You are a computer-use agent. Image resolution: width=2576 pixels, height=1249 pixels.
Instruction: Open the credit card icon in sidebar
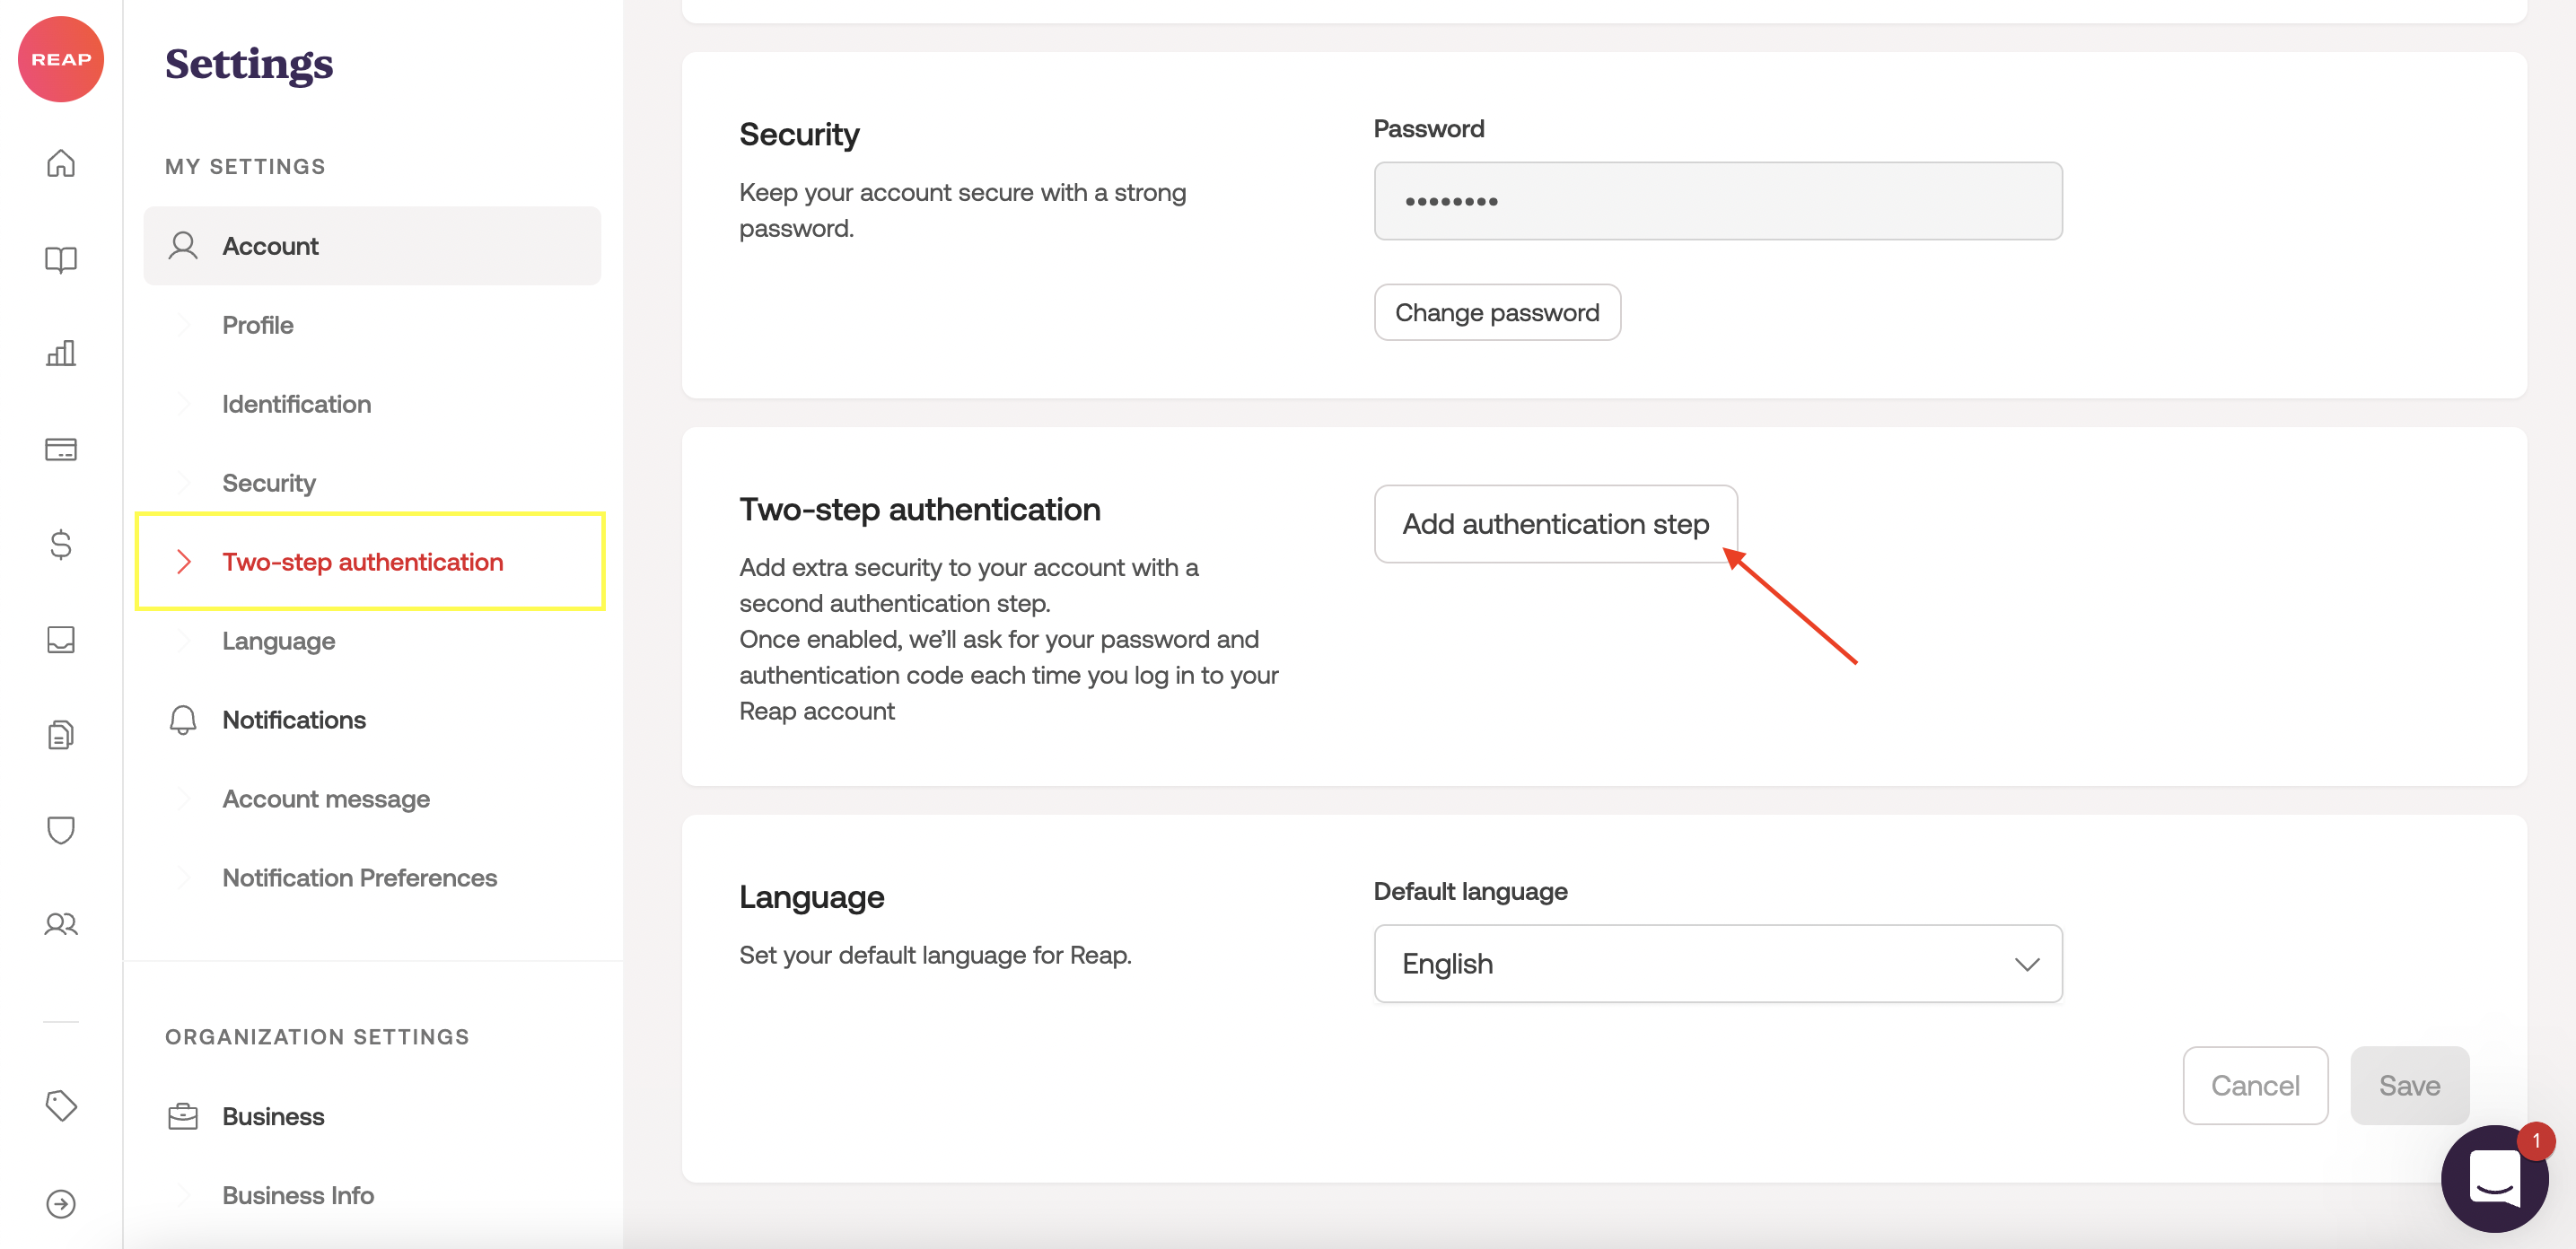[61, 449]
